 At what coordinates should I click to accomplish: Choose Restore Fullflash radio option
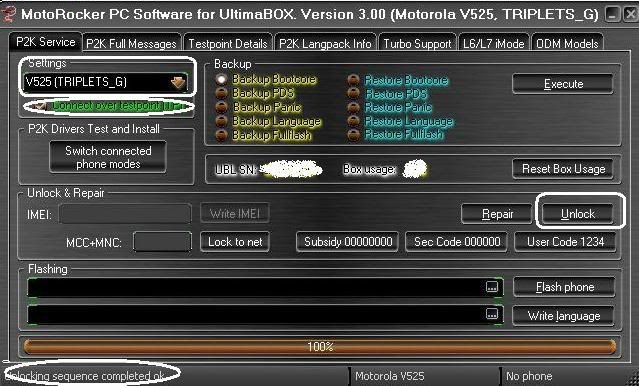click(x=353, y=135)
